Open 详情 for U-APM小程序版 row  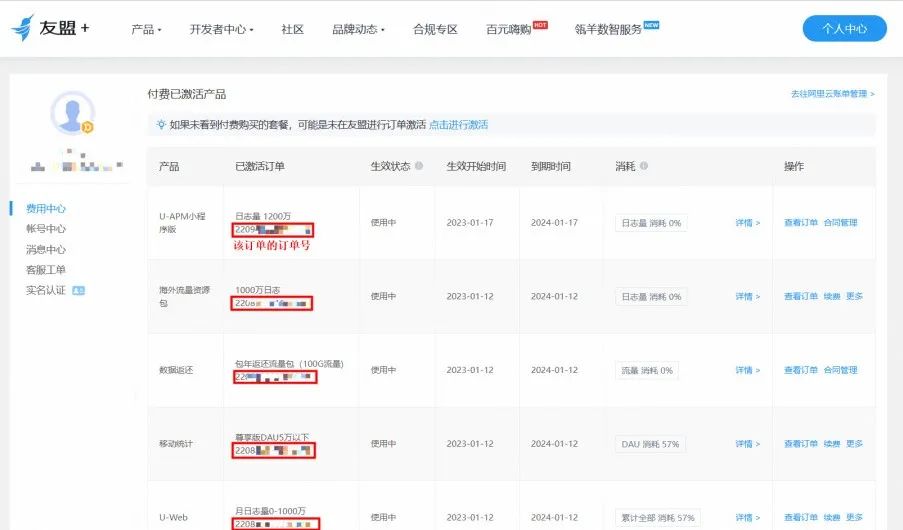click(x=748, y=222)
